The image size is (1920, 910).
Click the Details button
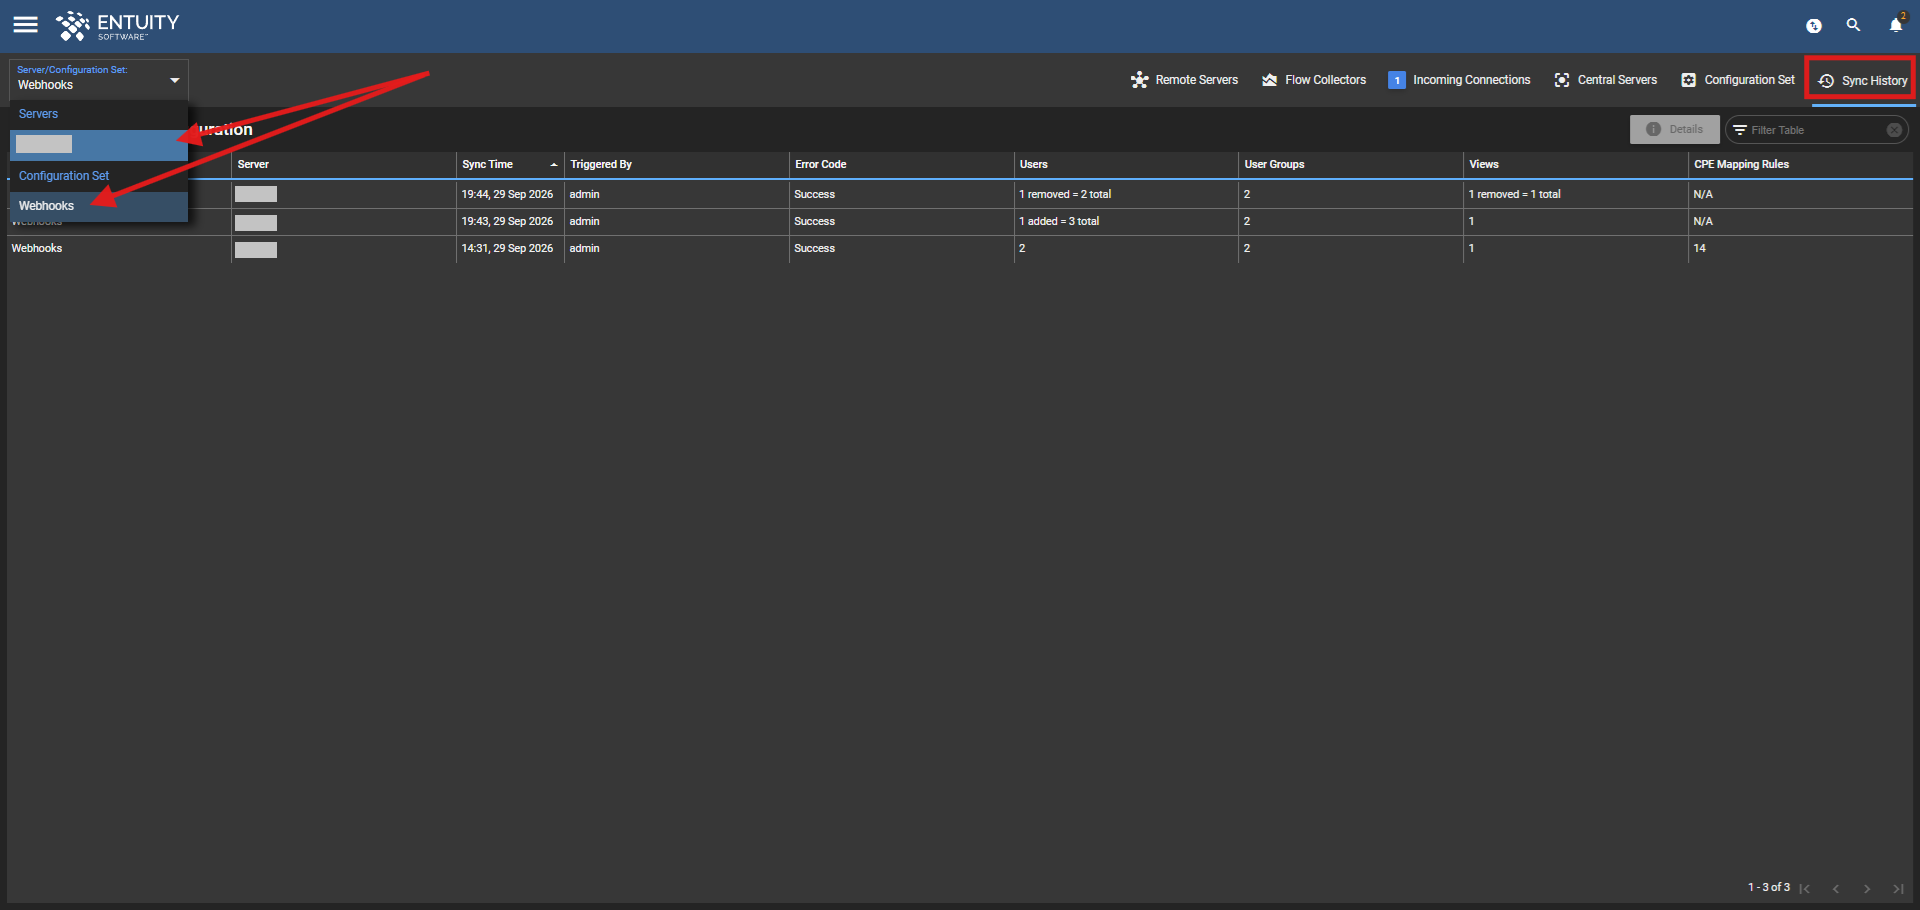coord(1674,129)
